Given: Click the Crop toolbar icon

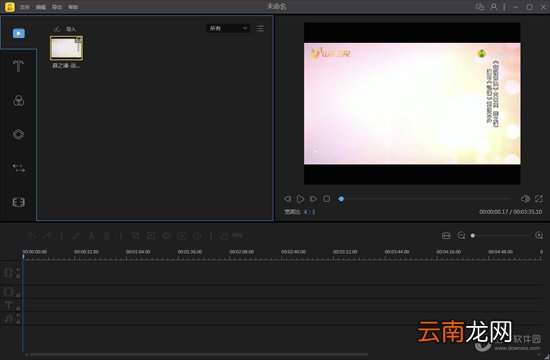Looking at the screenshot, I should point(135,236).
